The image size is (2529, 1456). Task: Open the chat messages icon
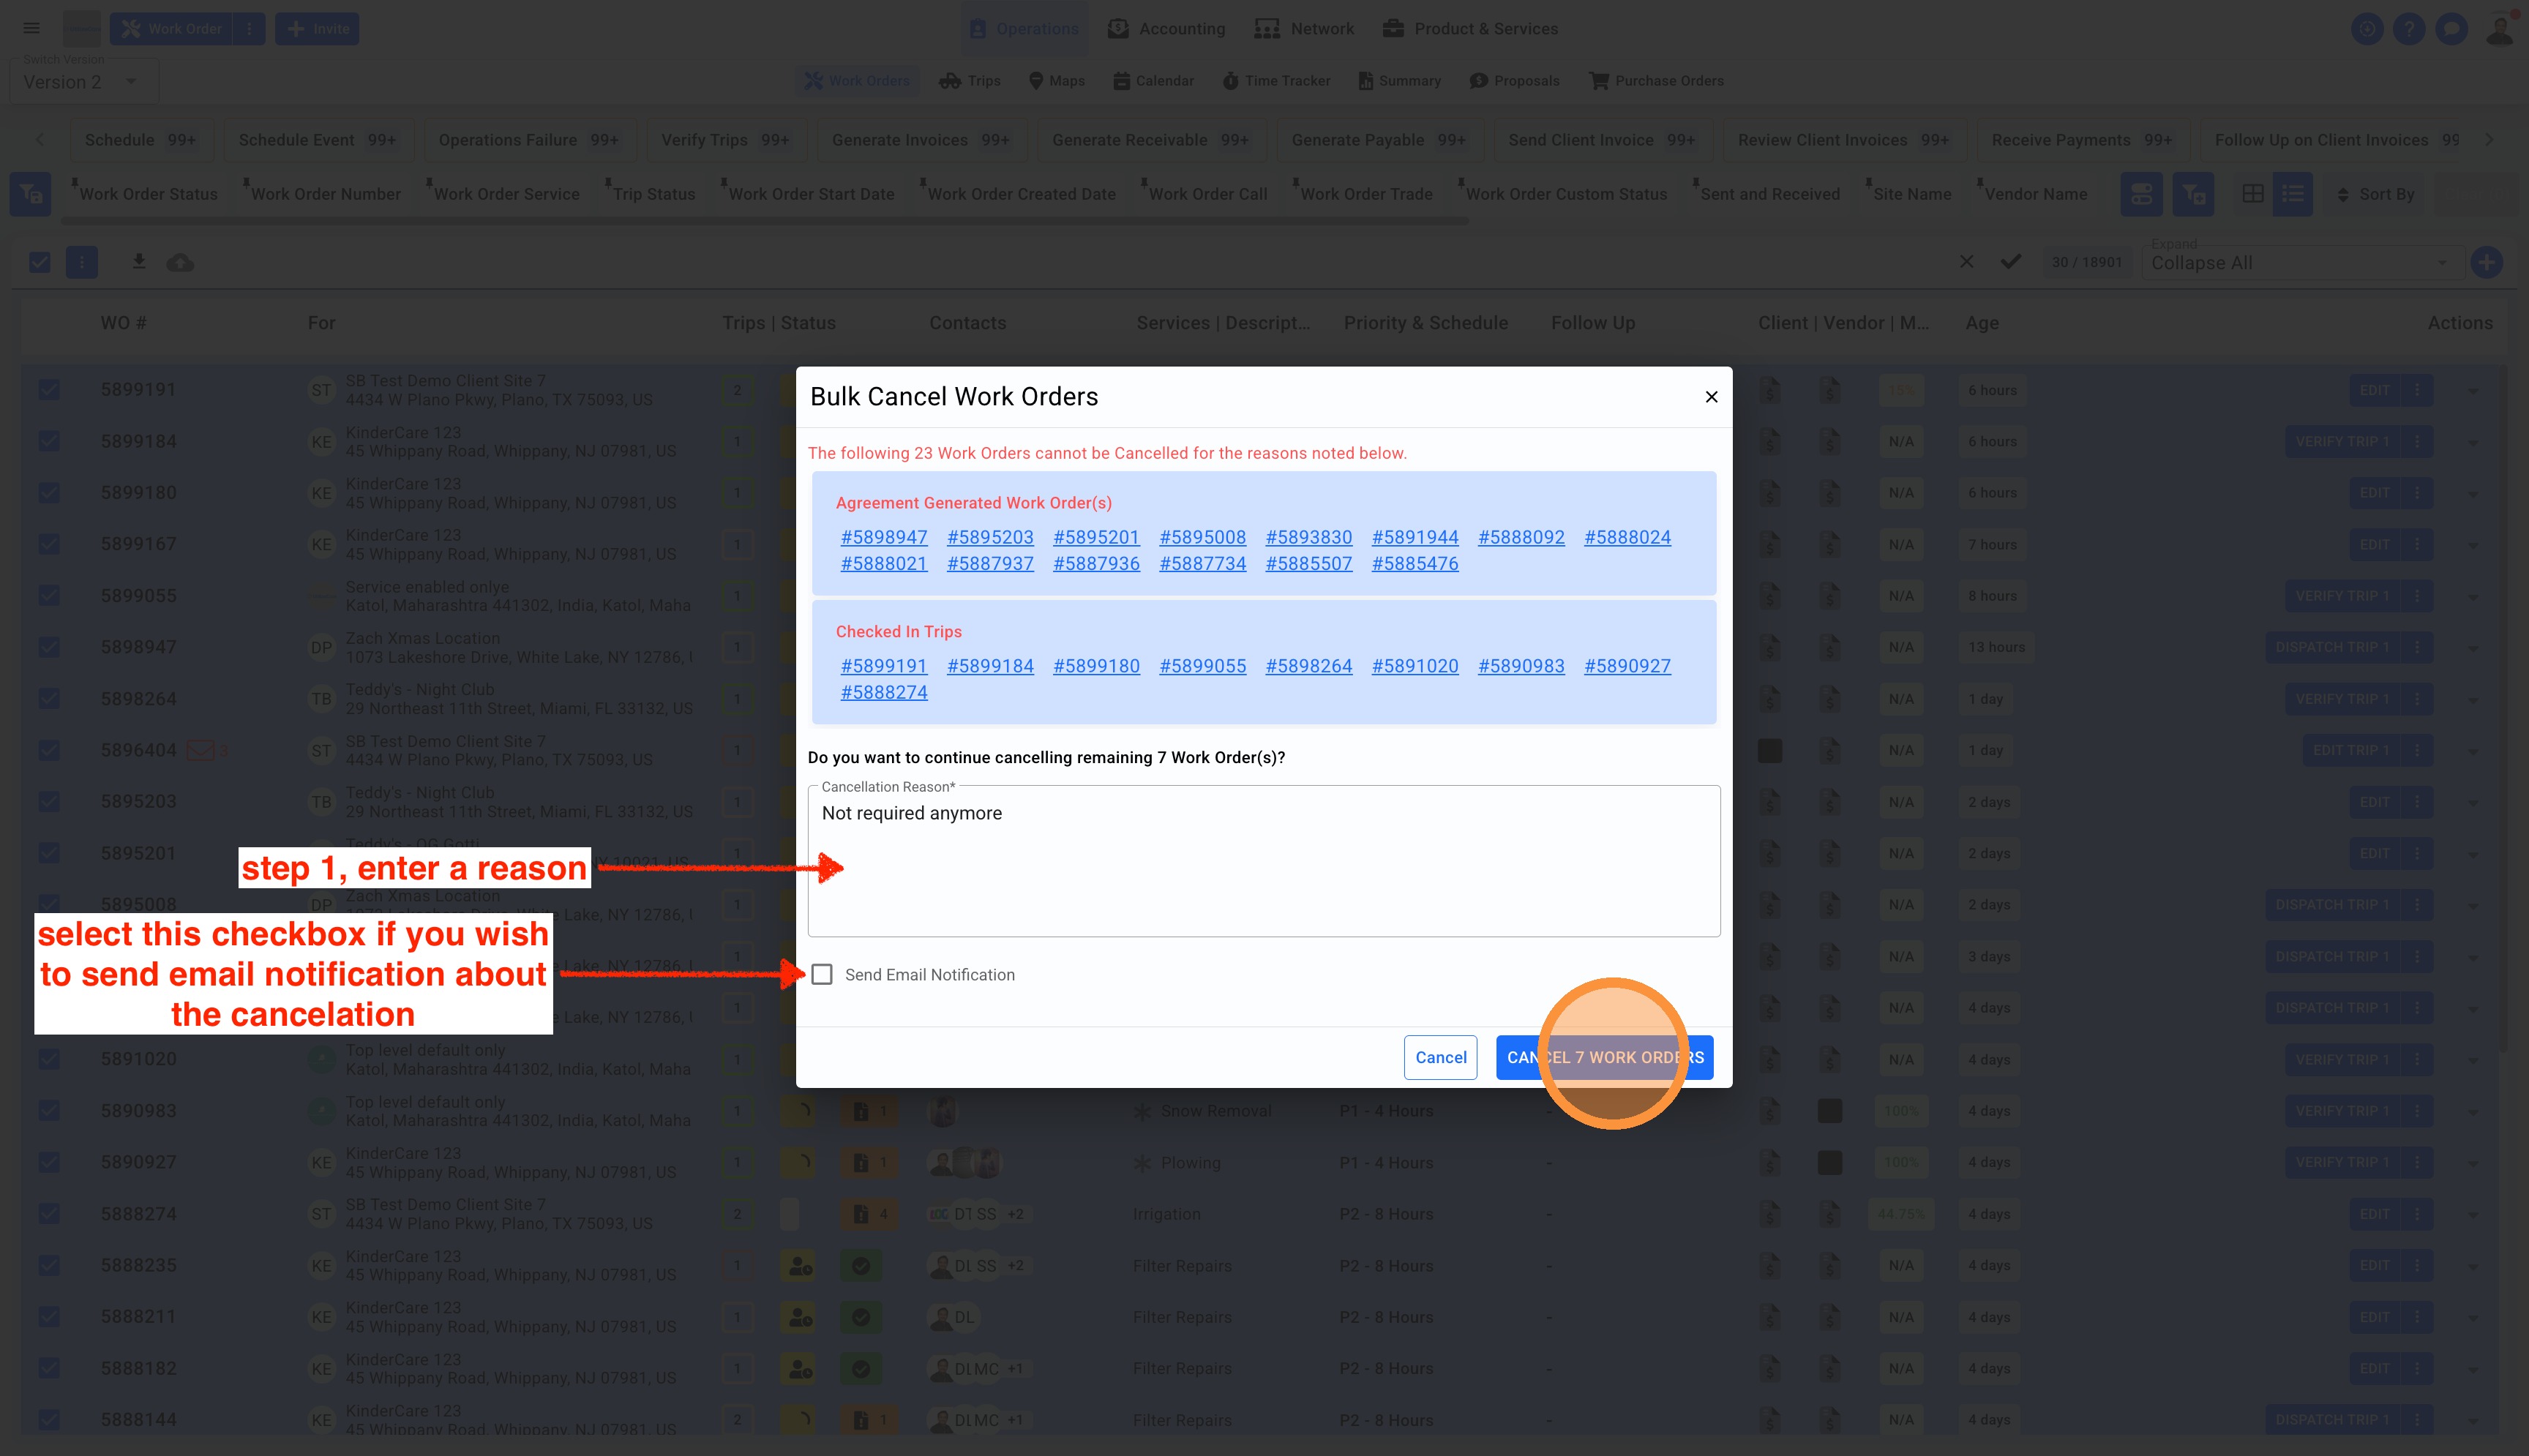pos(2451,28)
